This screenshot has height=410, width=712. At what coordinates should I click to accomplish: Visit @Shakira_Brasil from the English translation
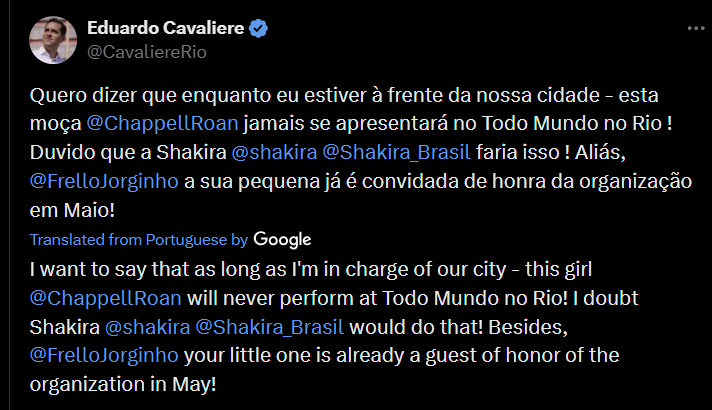tap(270, 327)
